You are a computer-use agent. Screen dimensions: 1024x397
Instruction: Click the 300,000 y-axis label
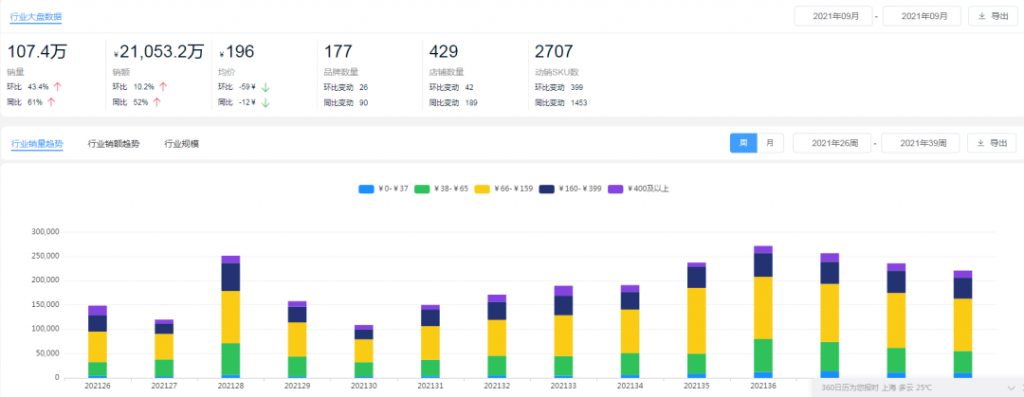[46, 231]
